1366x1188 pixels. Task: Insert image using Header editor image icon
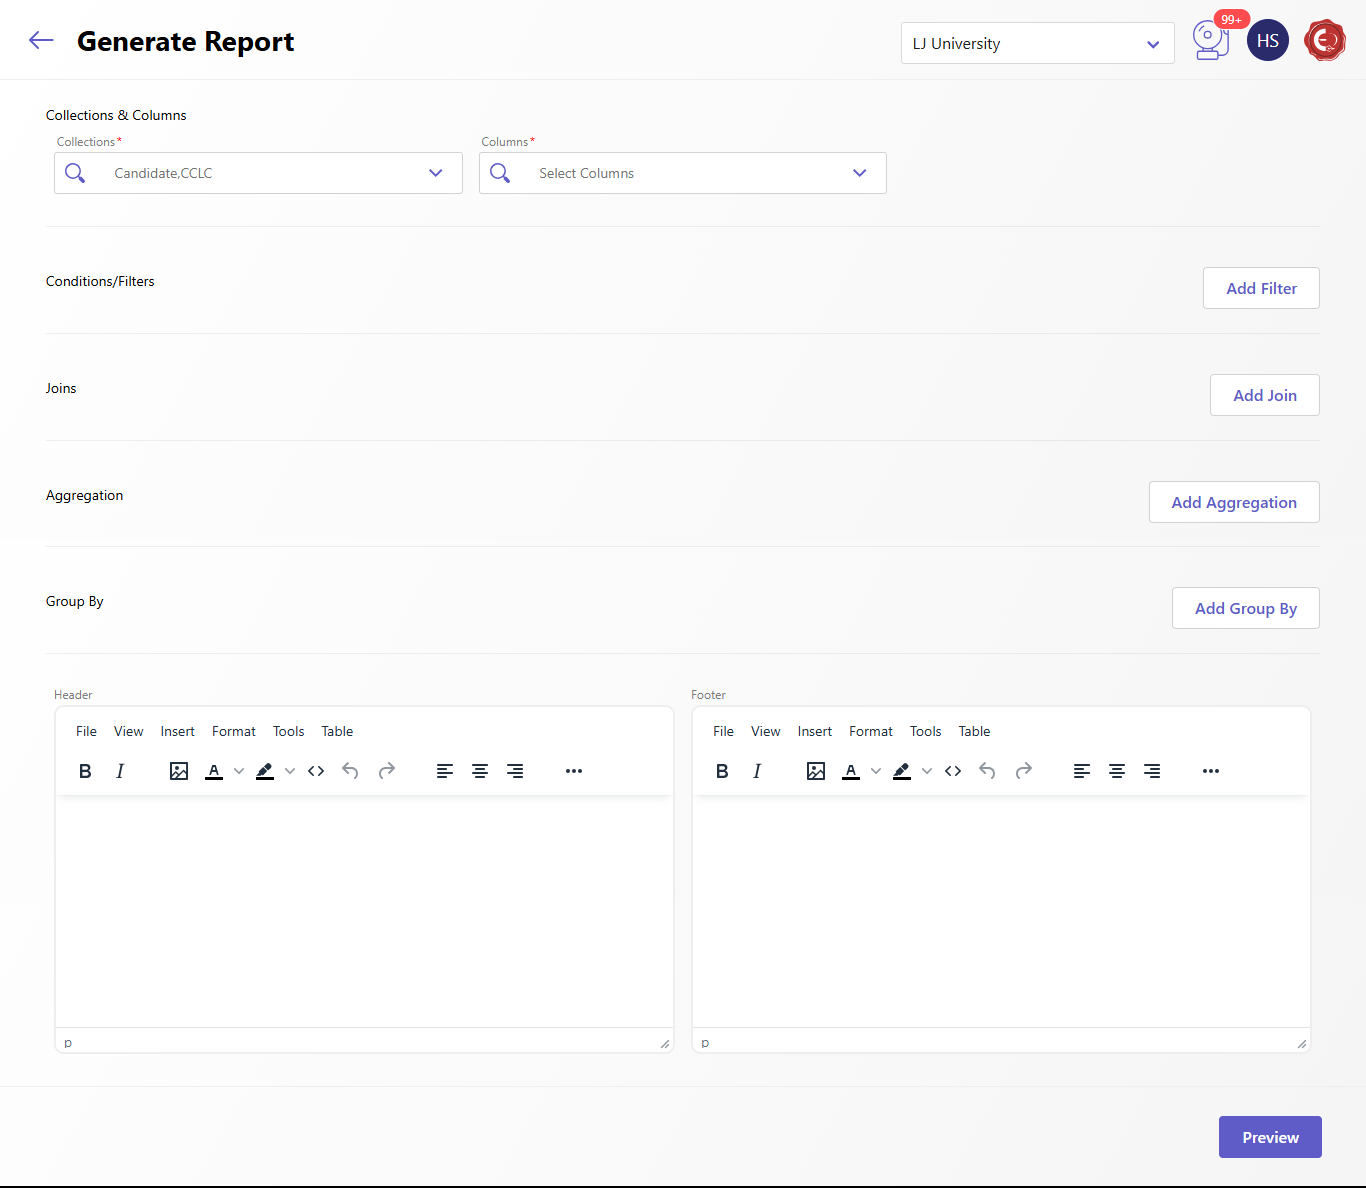tap(179, 771)
